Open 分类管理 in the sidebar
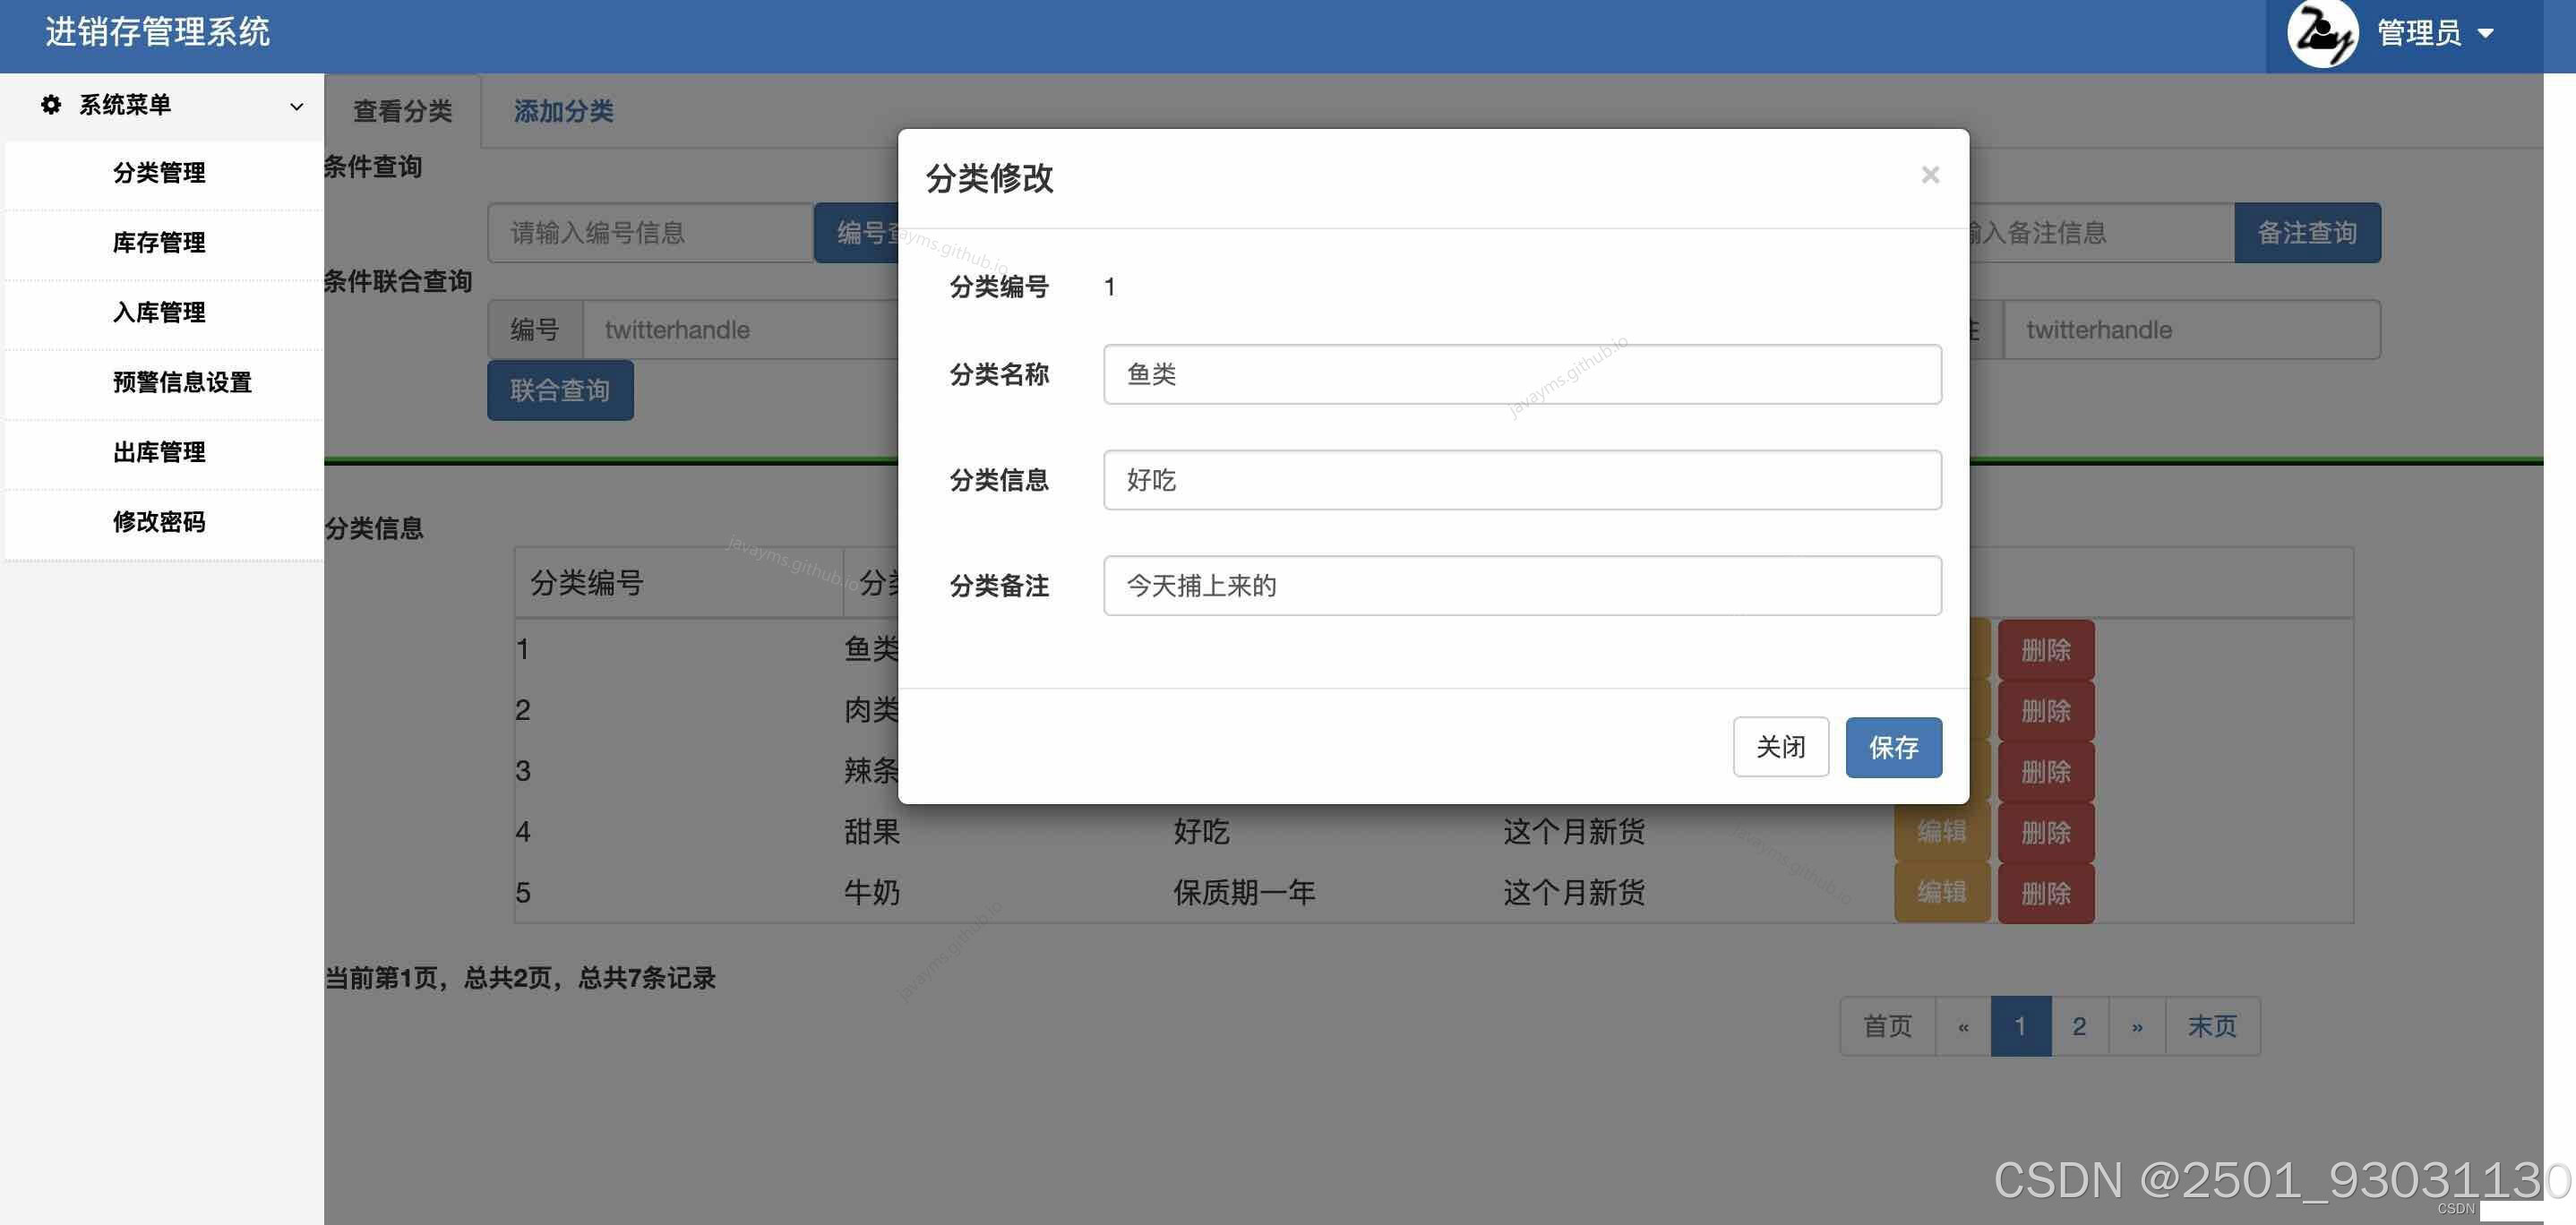 tap(159, 173)
